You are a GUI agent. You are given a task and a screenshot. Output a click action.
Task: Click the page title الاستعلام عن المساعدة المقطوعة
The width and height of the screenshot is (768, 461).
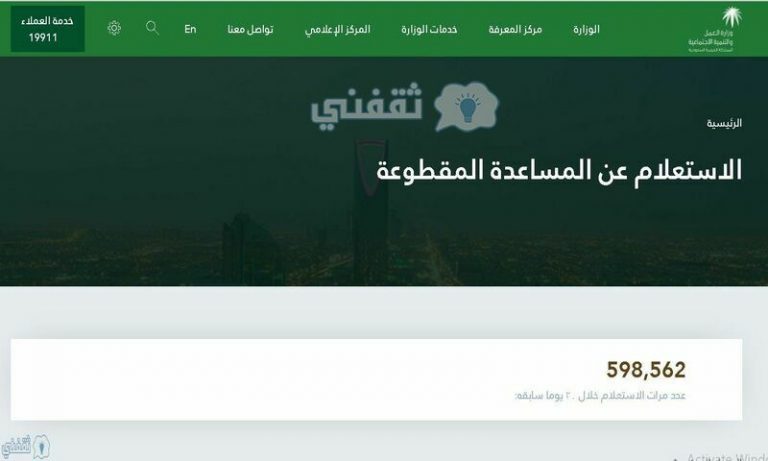[559, 170]
